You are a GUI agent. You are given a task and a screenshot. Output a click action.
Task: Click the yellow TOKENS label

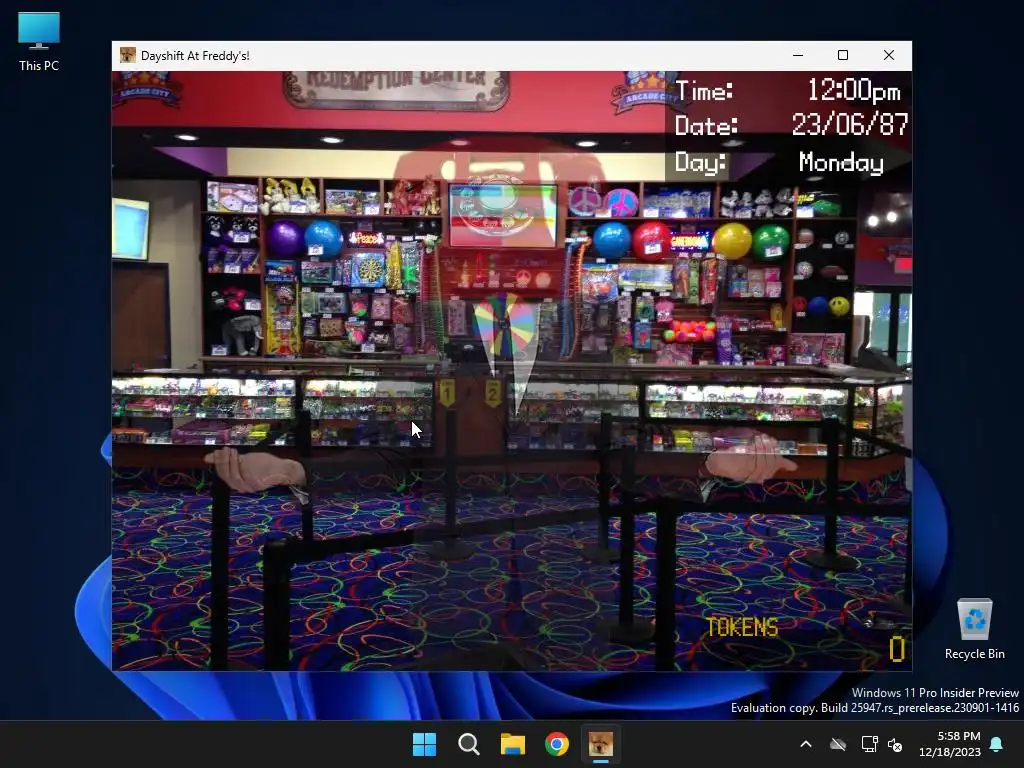coord(742,627)
